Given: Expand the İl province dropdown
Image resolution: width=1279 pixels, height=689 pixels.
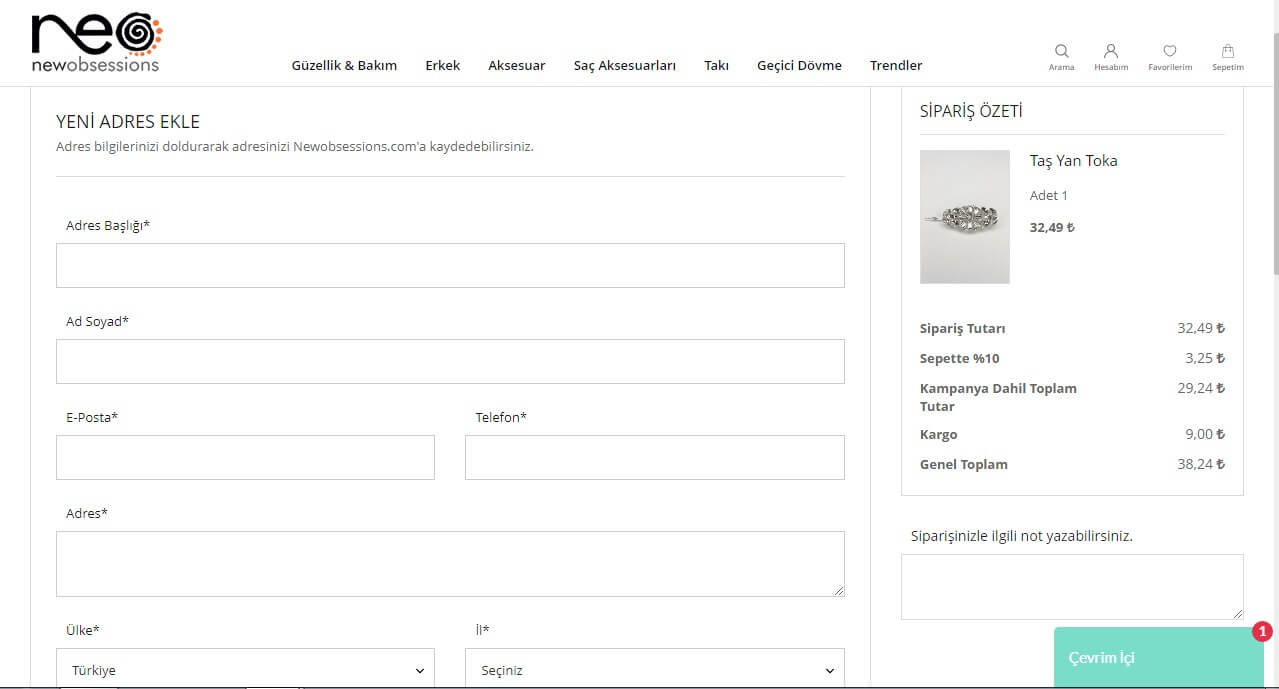Looking at the screenshot, I should pyautogui.click(x=654, y=669).
